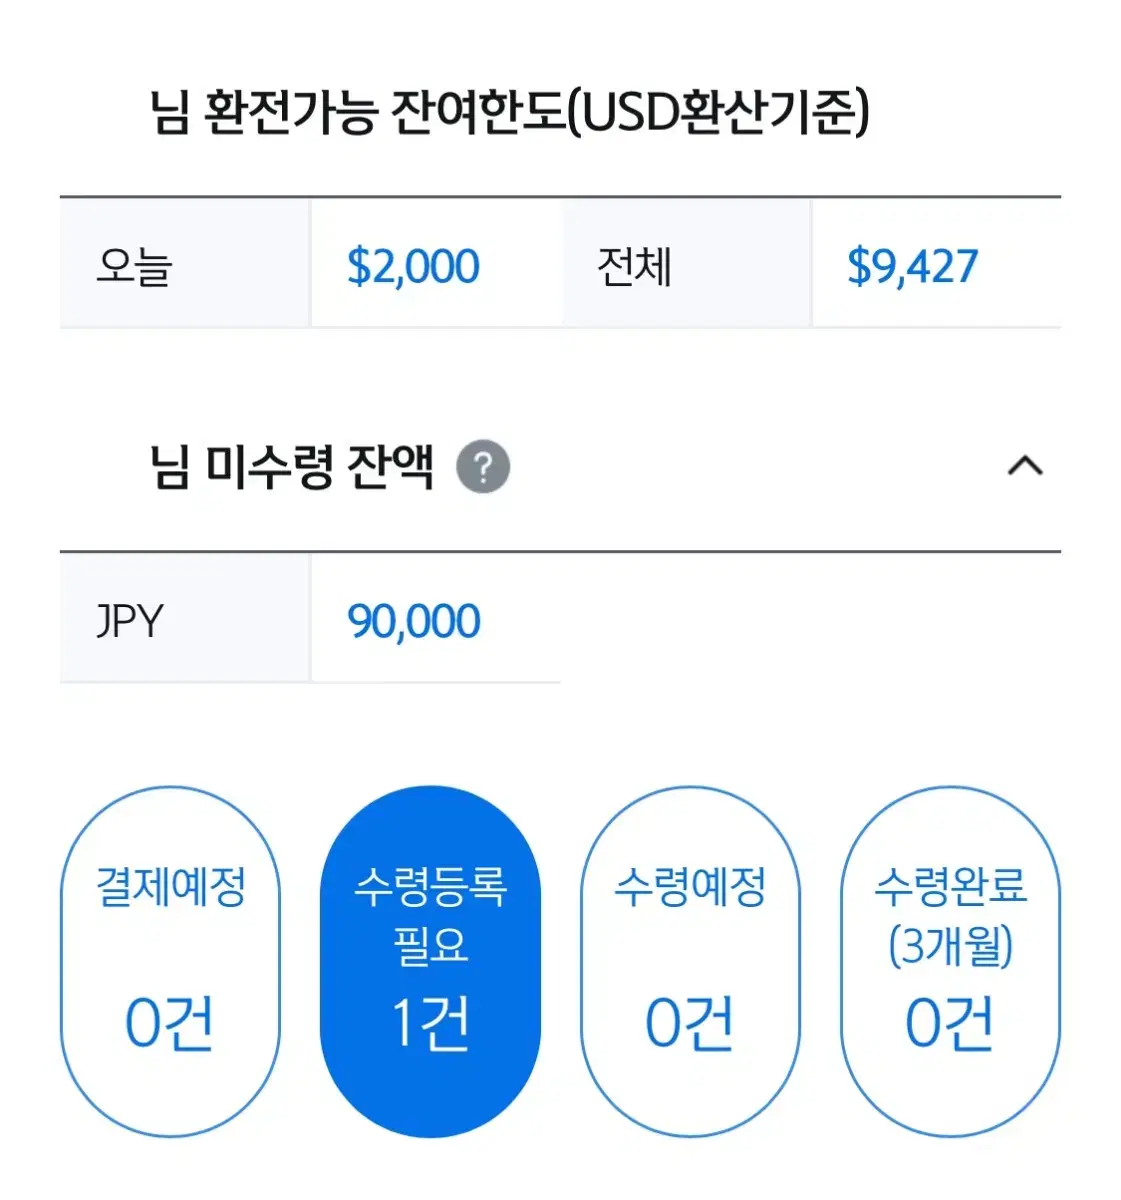Click the $9,427 total limit value
Viewport: 1121px width, 1200px height.
click(912, 266)
